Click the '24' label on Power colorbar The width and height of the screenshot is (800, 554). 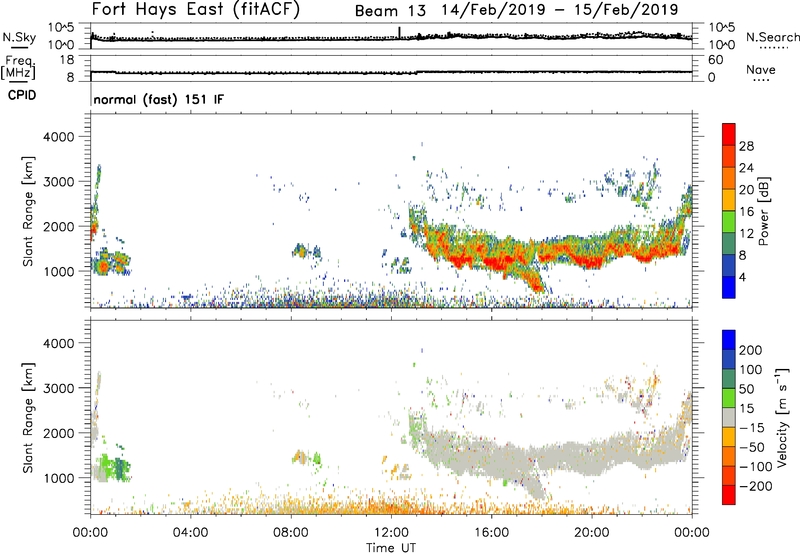pyautogui.click(x=746, y=168)
